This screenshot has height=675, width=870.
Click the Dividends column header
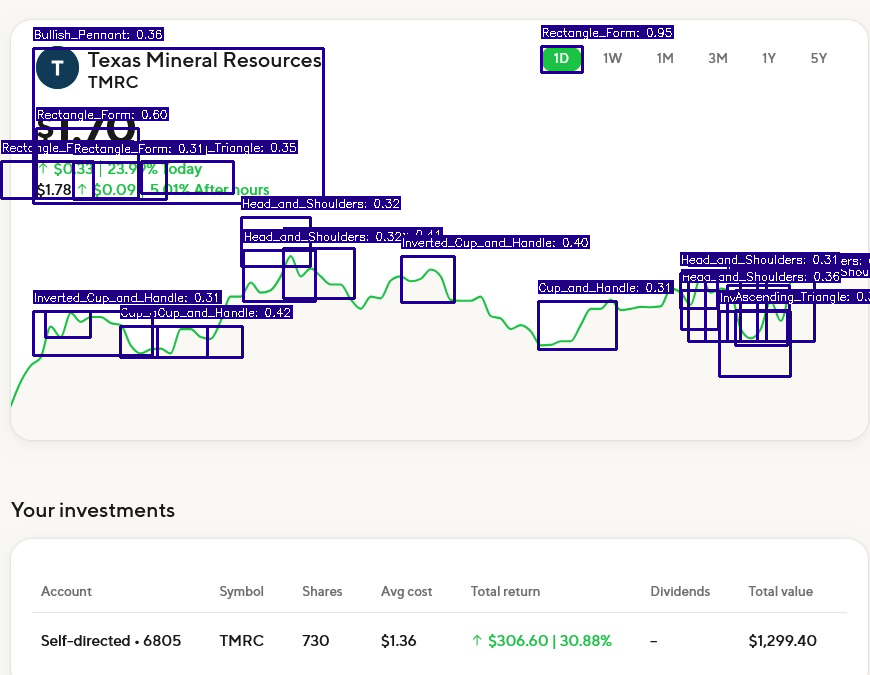click(x=680, y=591)
